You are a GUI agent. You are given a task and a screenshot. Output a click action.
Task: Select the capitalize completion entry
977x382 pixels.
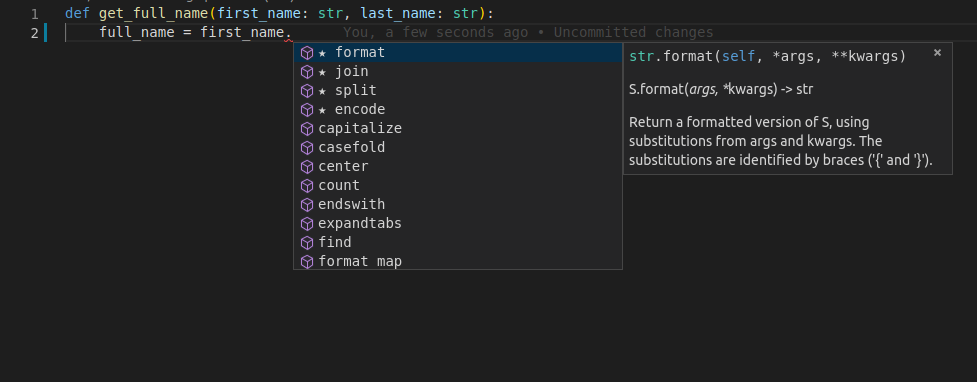coord(457,129)
